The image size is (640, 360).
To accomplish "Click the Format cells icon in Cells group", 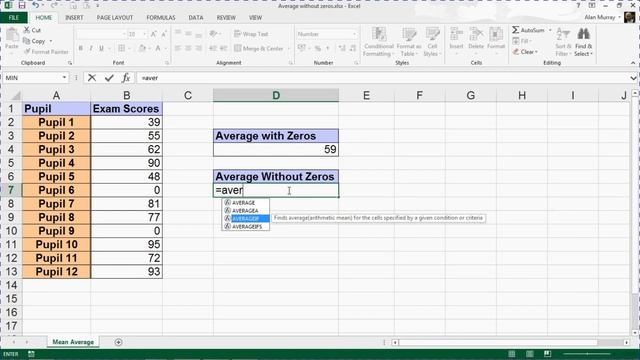I will click(x=496, y=34).
